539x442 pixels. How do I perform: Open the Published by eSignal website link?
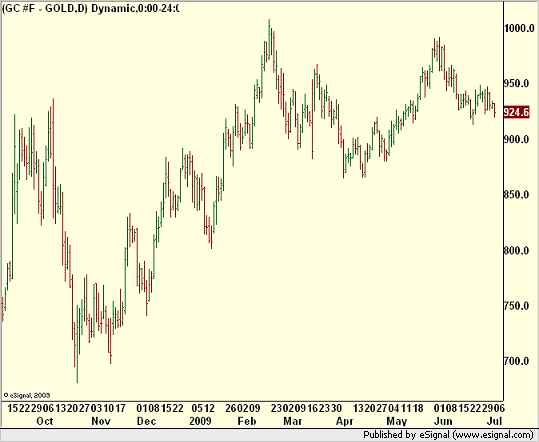tap(449, 435)
